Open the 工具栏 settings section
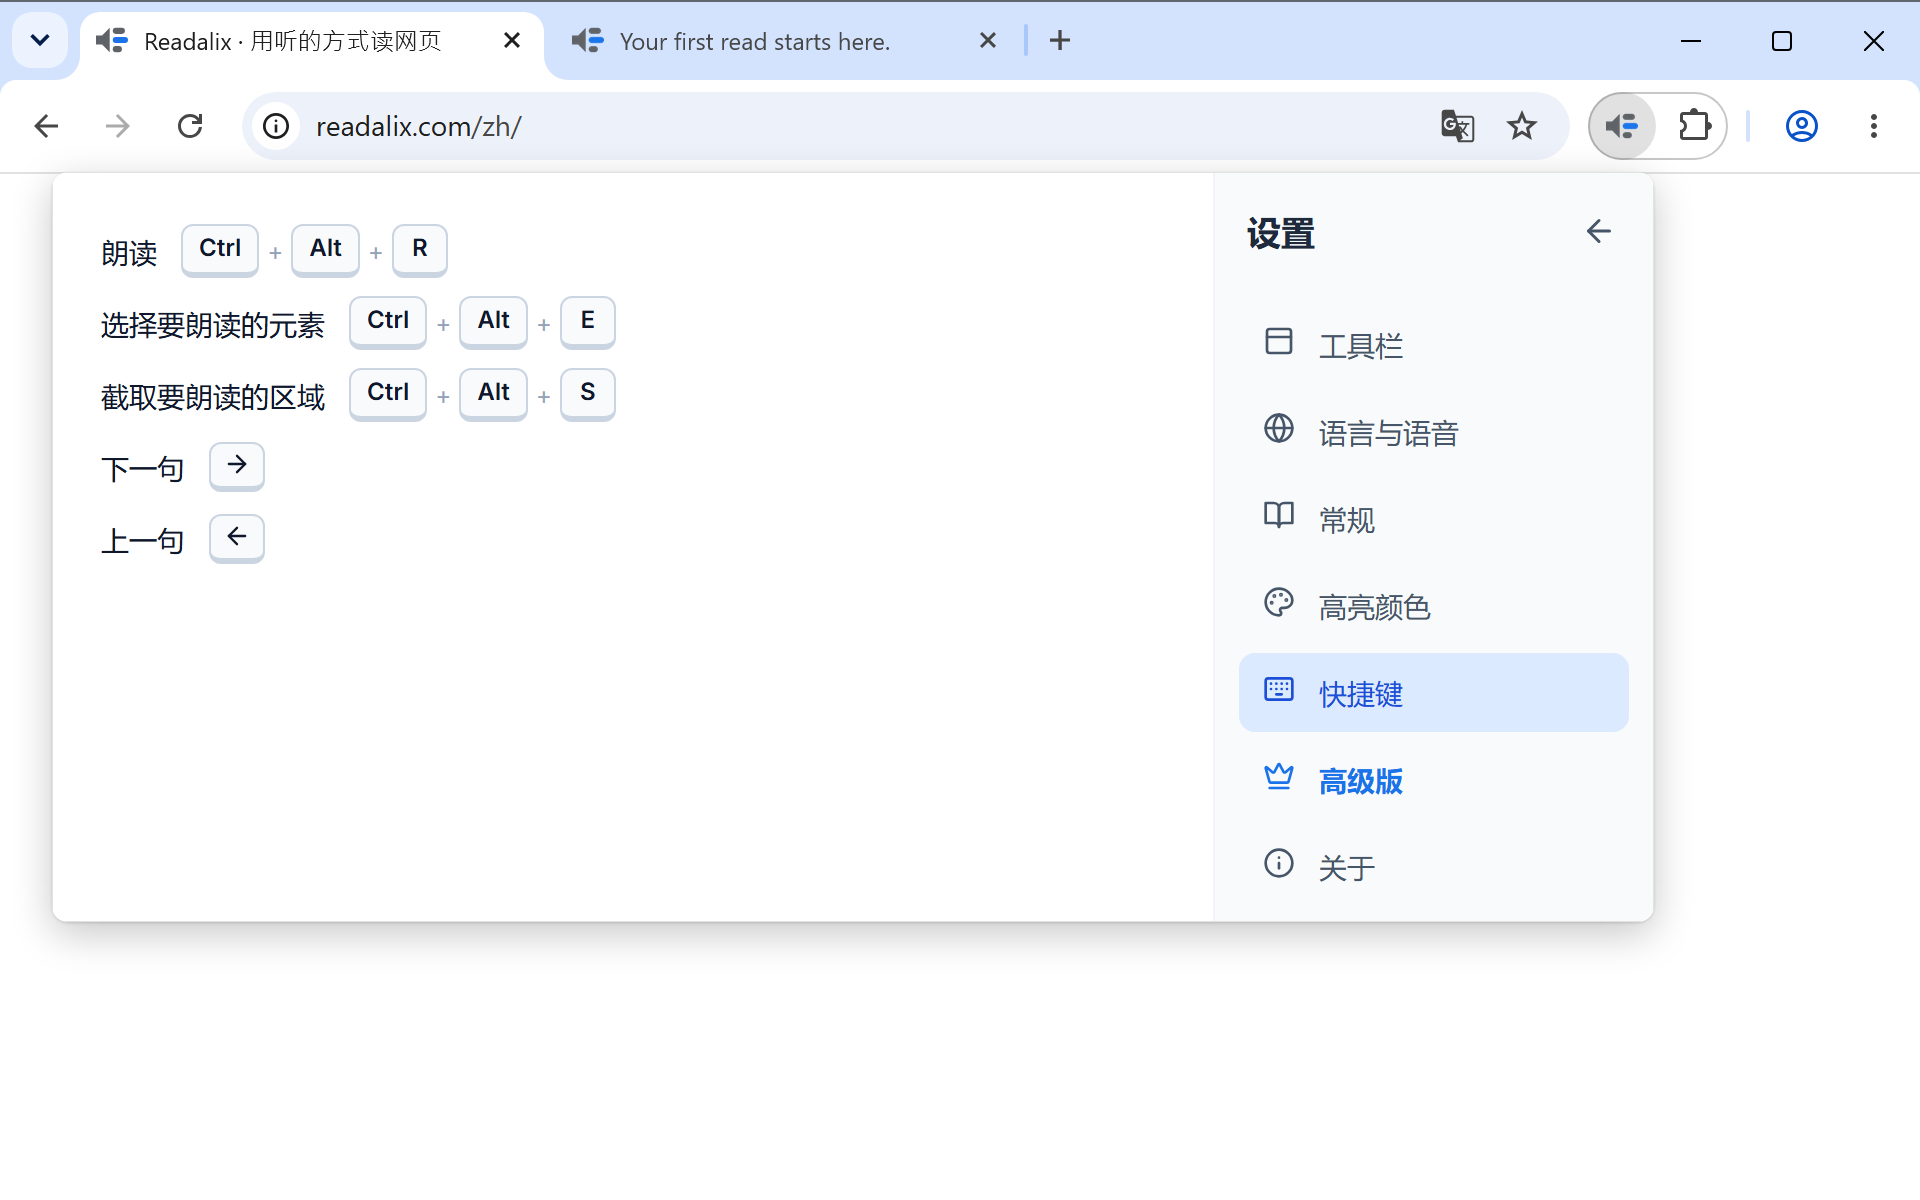This screenshot has height=1200, width=1920. tap(1433, 345)
